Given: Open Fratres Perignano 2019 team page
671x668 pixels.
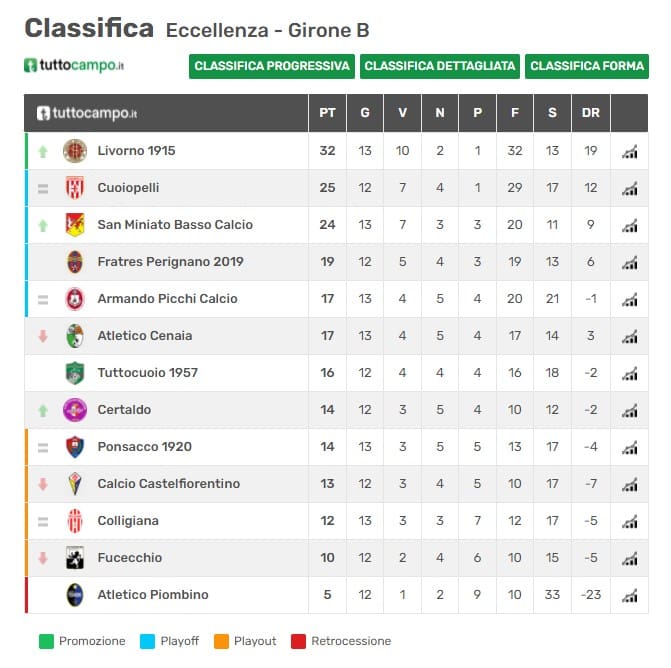Looking at the screenshot, I should coord(170,262).
